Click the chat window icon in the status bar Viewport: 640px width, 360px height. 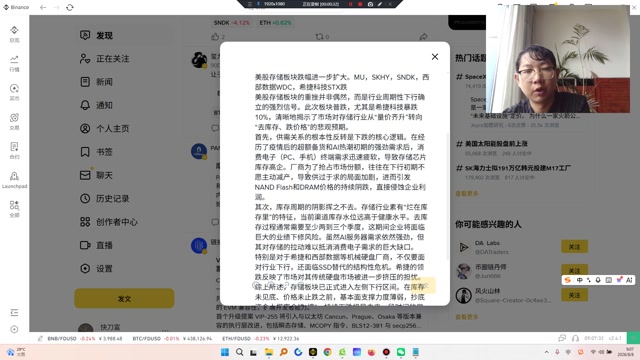click(562, 338)
